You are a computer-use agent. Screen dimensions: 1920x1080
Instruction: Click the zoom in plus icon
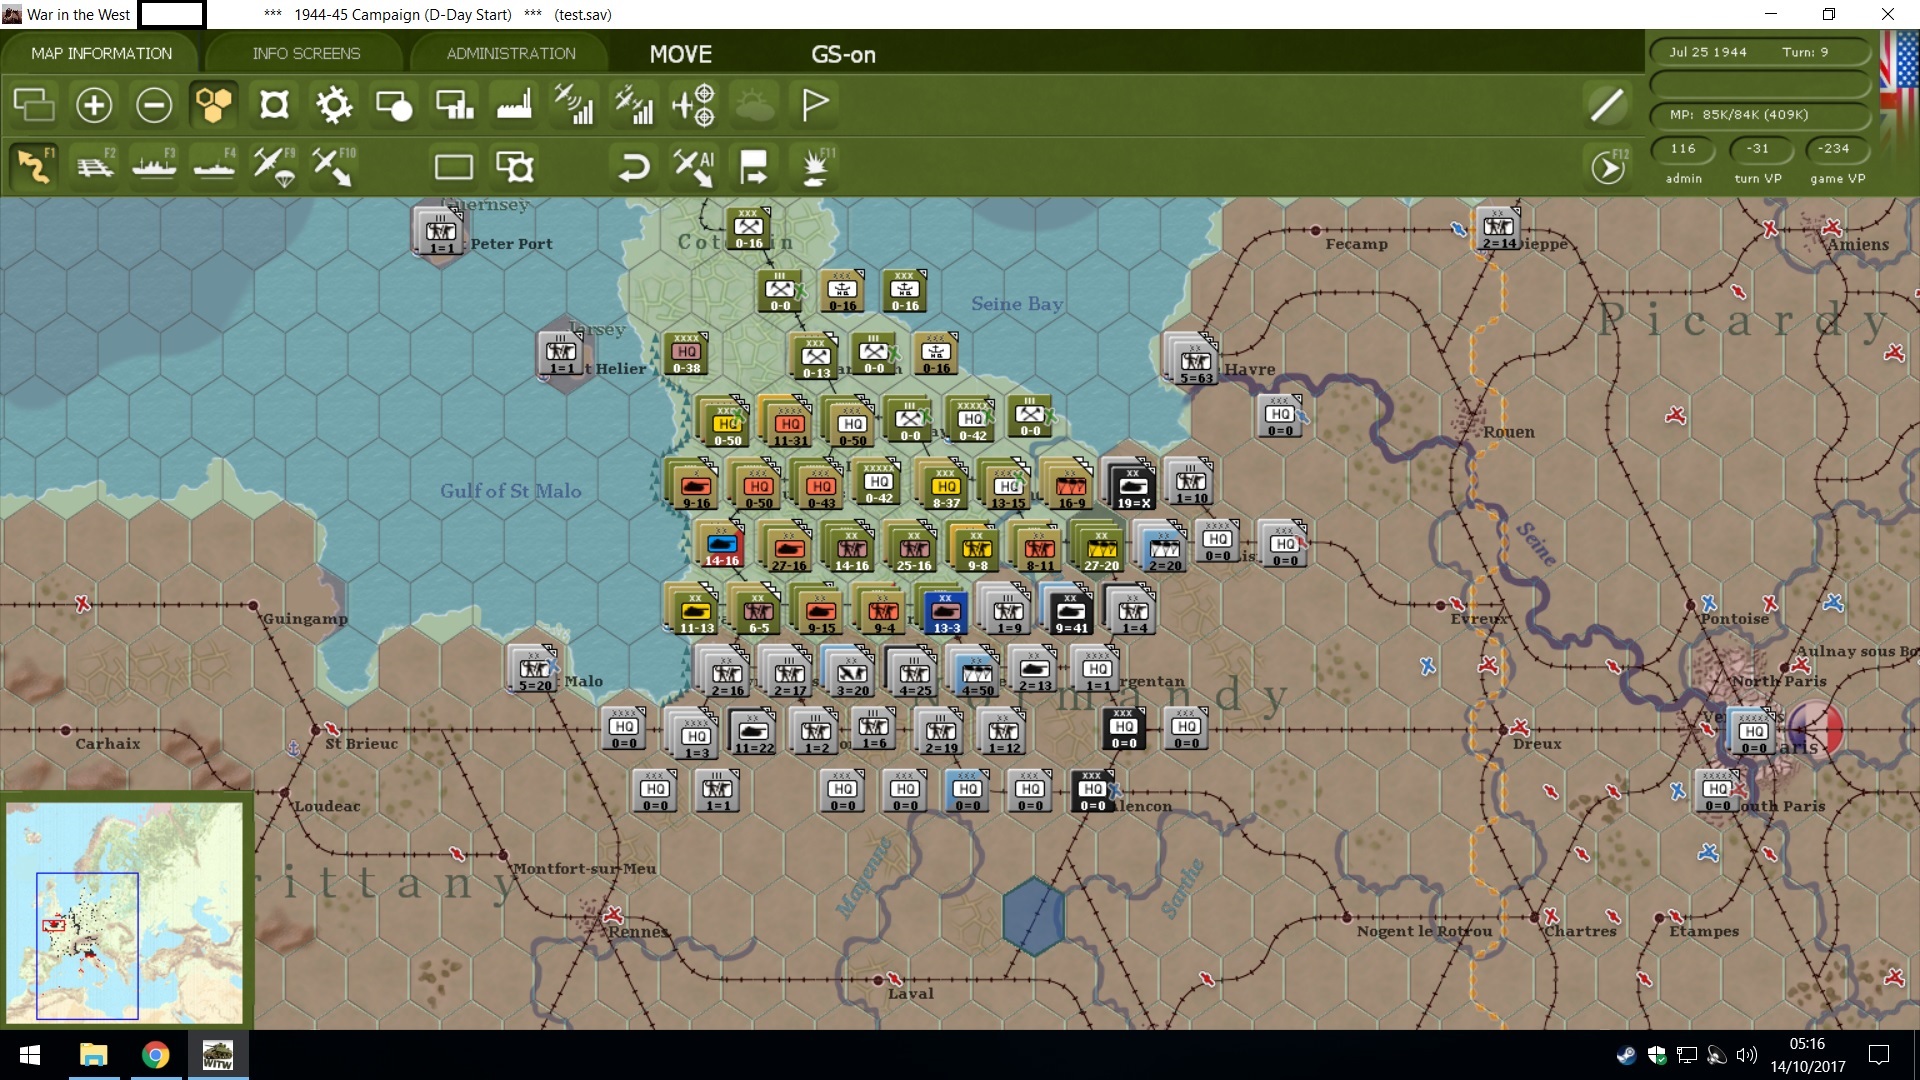coord(94,105)
